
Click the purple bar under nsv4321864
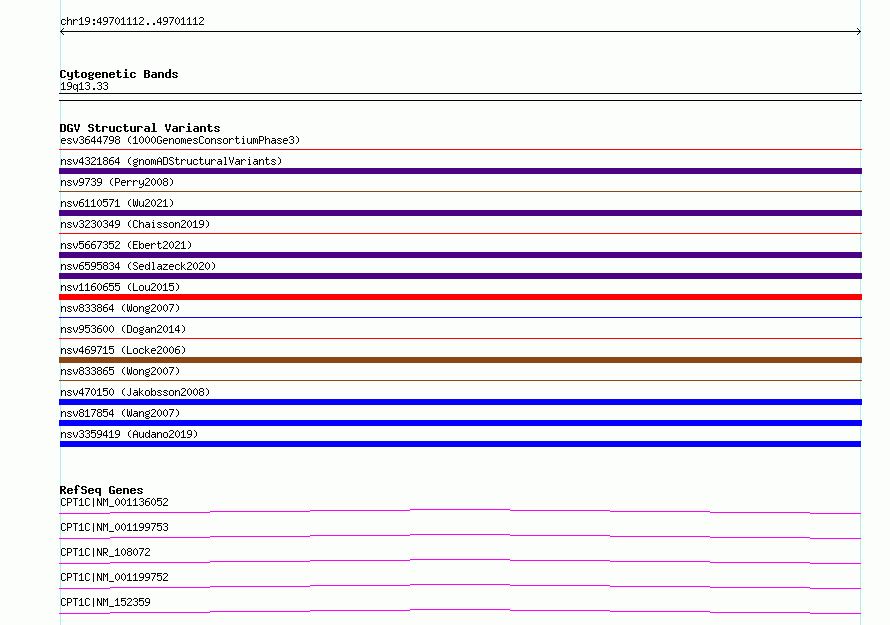point(460,171)
